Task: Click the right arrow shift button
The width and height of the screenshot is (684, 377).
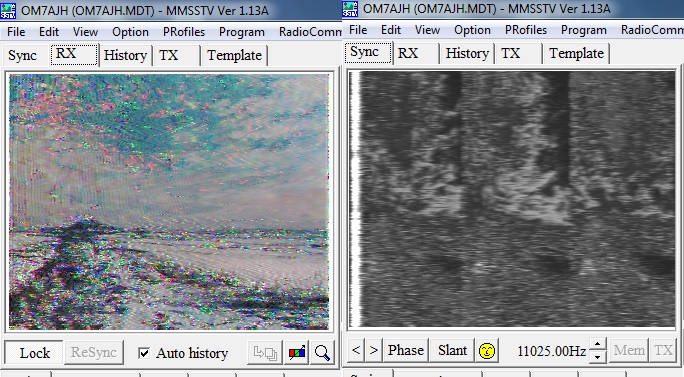Action: pos(373,350)
